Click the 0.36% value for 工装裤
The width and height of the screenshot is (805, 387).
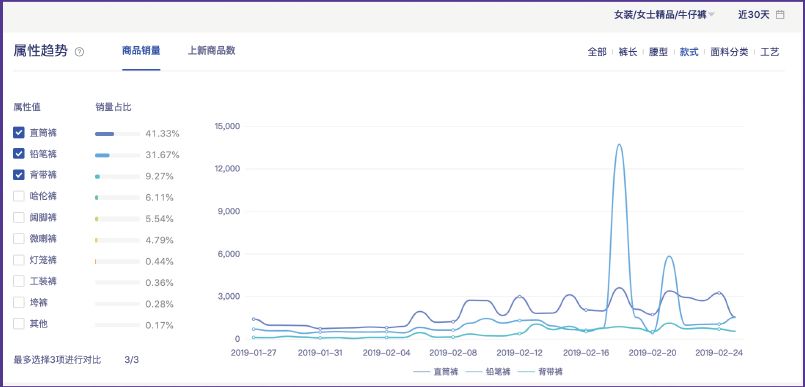pyautogui.click(x=159, y=283)
